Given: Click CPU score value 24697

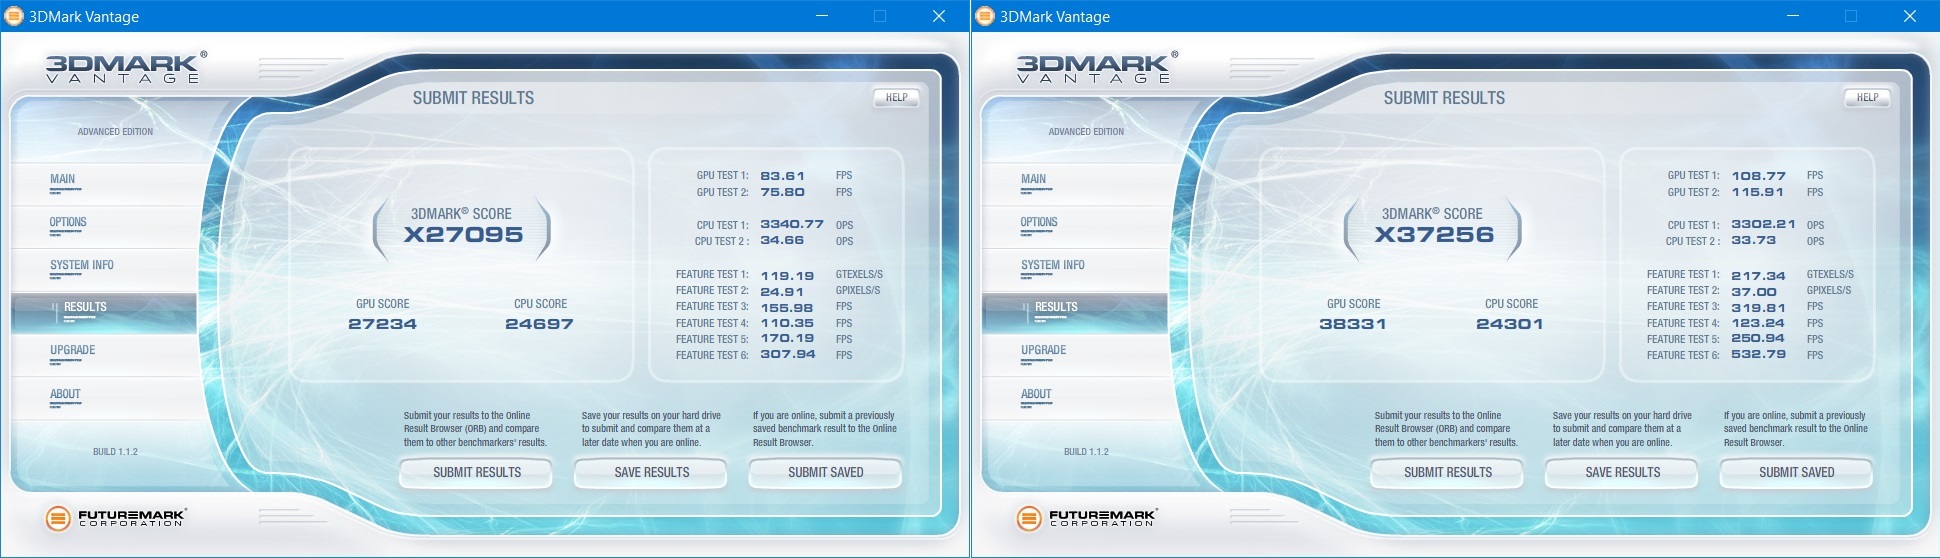Looking at the screenshot, I should [x=539, y=324].
